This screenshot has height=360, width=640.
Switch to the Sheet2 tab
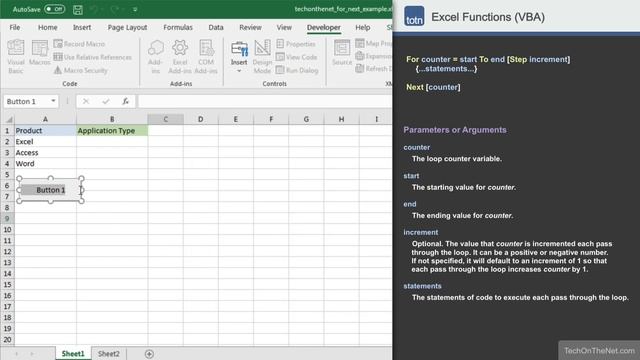point(109,354)
